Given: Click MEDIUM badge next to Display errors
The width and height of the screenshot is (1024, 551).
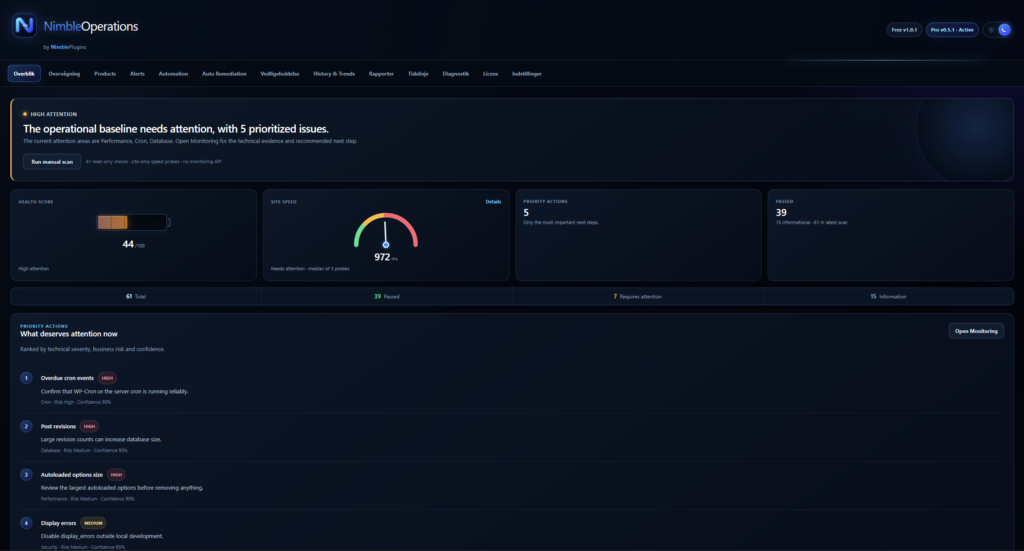Looking at the screenshot, I should (93, 523).
